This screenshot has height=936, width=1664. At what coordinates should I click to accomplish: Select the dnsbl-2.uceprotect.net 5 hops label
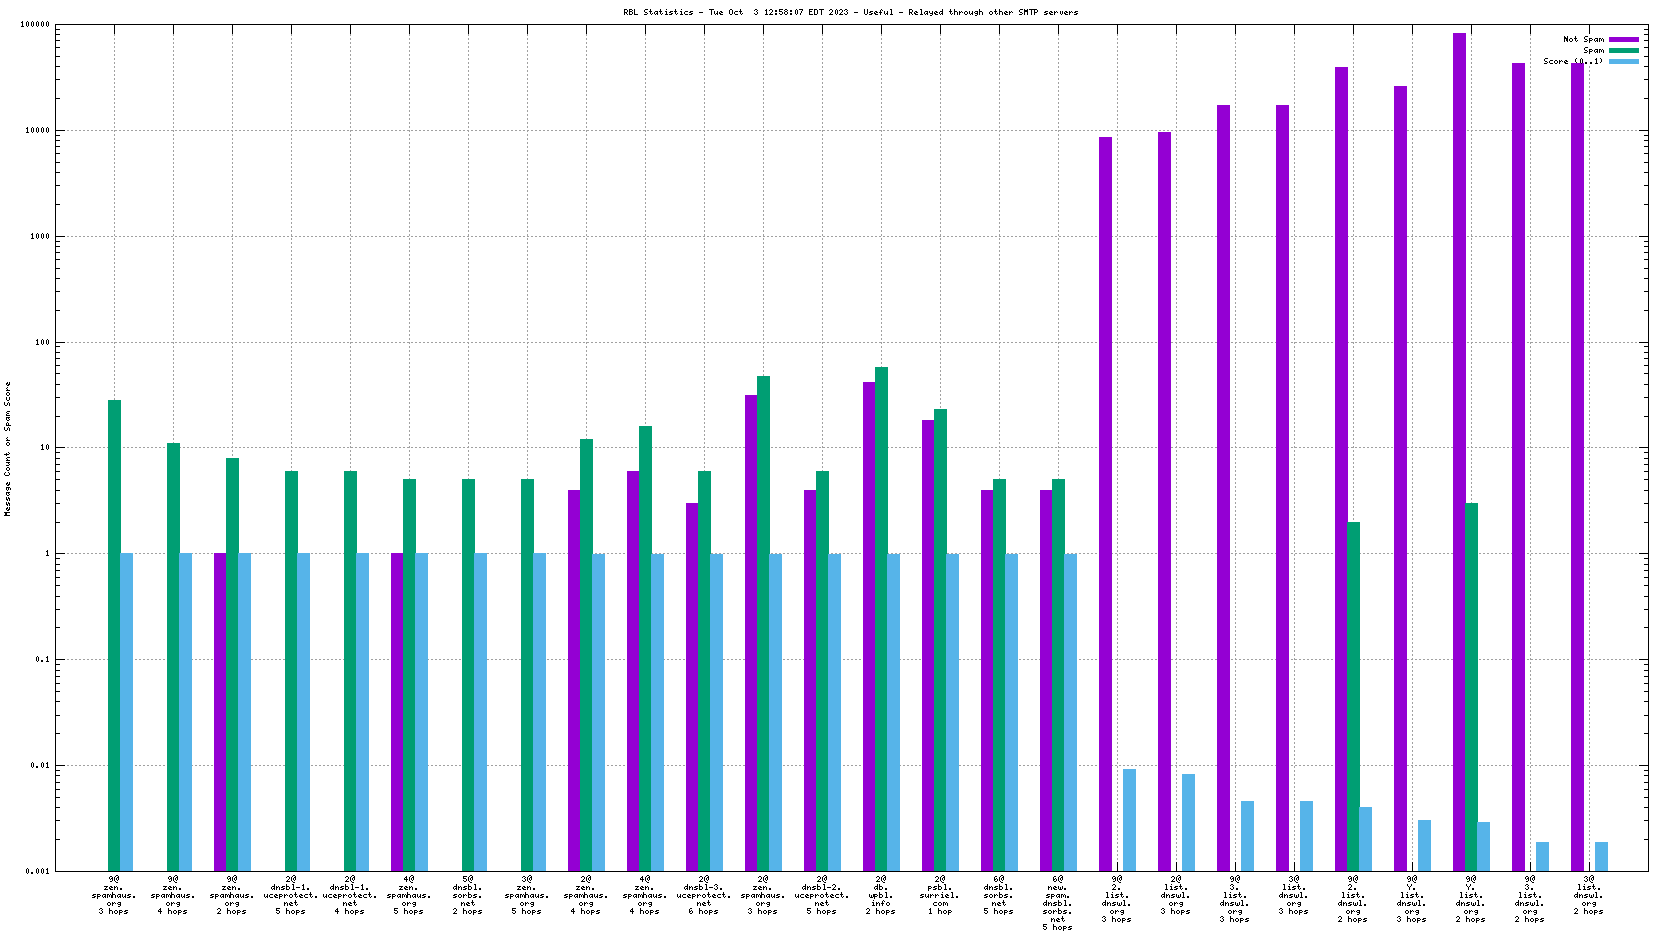821,899
